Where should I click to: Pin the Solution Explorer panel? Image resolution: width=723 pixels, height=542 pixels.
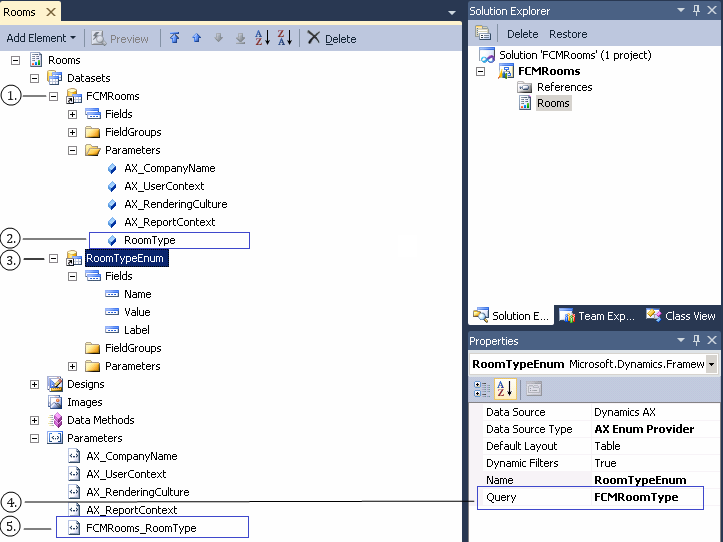pos(697,10)
